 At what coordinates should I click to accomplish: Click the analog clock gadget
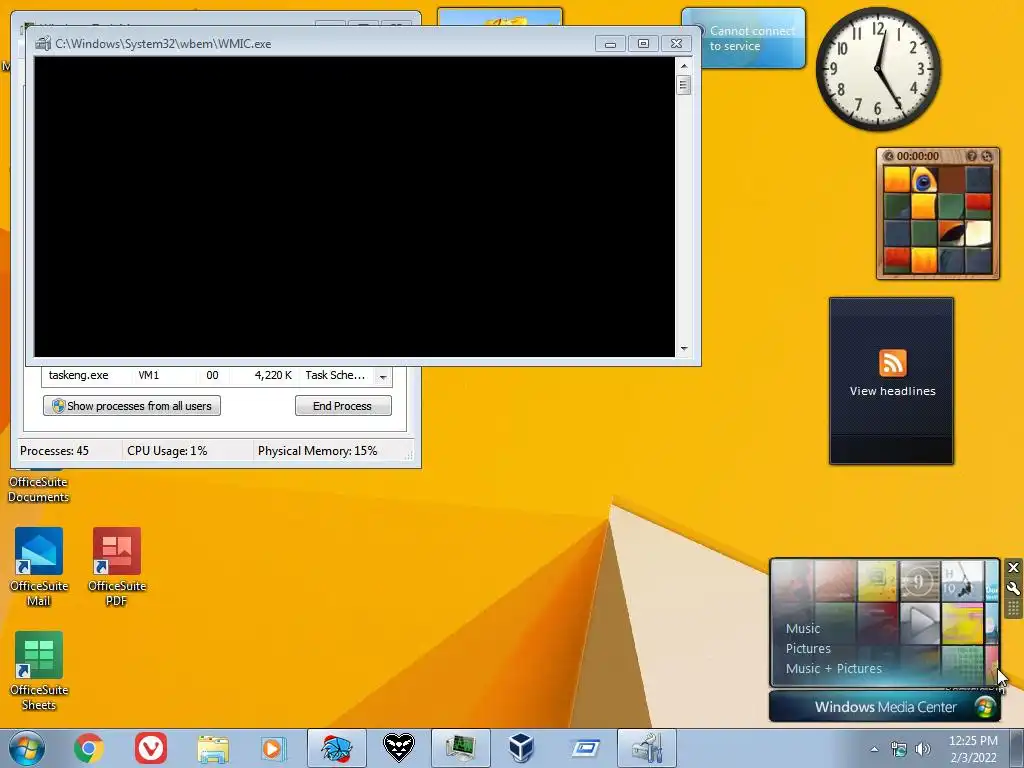coord(878,69)
